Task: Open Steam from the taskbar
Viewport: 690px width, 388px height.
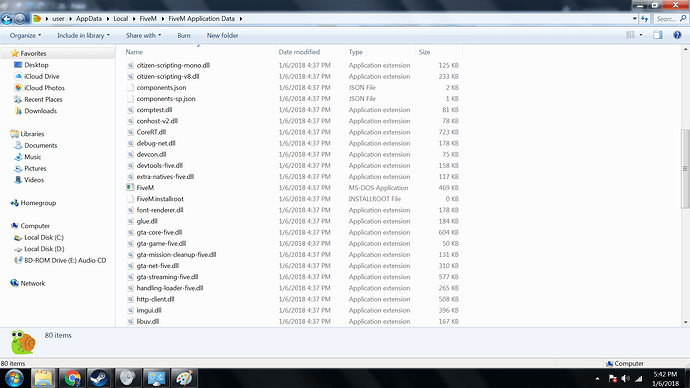Action: coord(99,378)
